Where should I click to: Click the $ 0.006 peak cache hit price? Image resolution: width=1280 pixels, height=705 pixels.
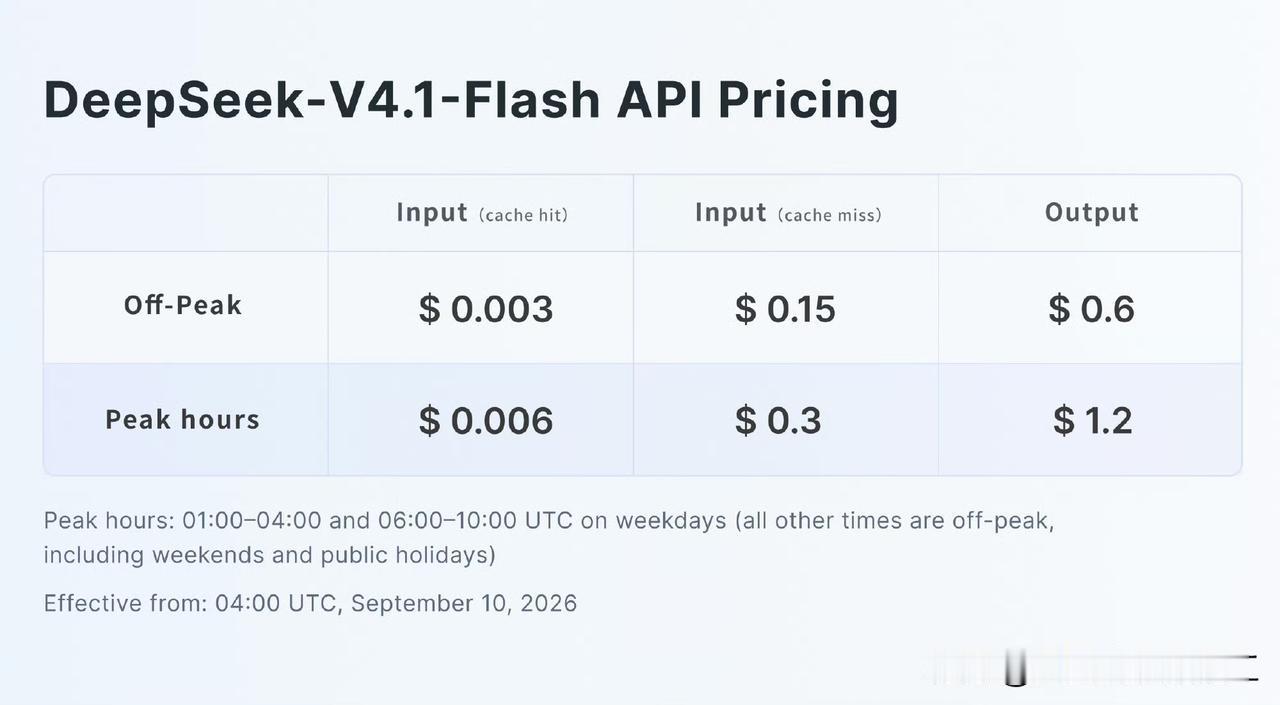coord(486,421)
